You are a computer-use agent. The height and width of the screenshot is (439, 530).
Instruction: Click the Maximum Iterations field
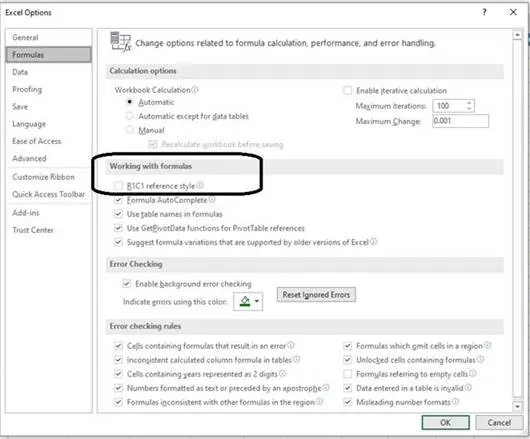click(x=449, y=106)
